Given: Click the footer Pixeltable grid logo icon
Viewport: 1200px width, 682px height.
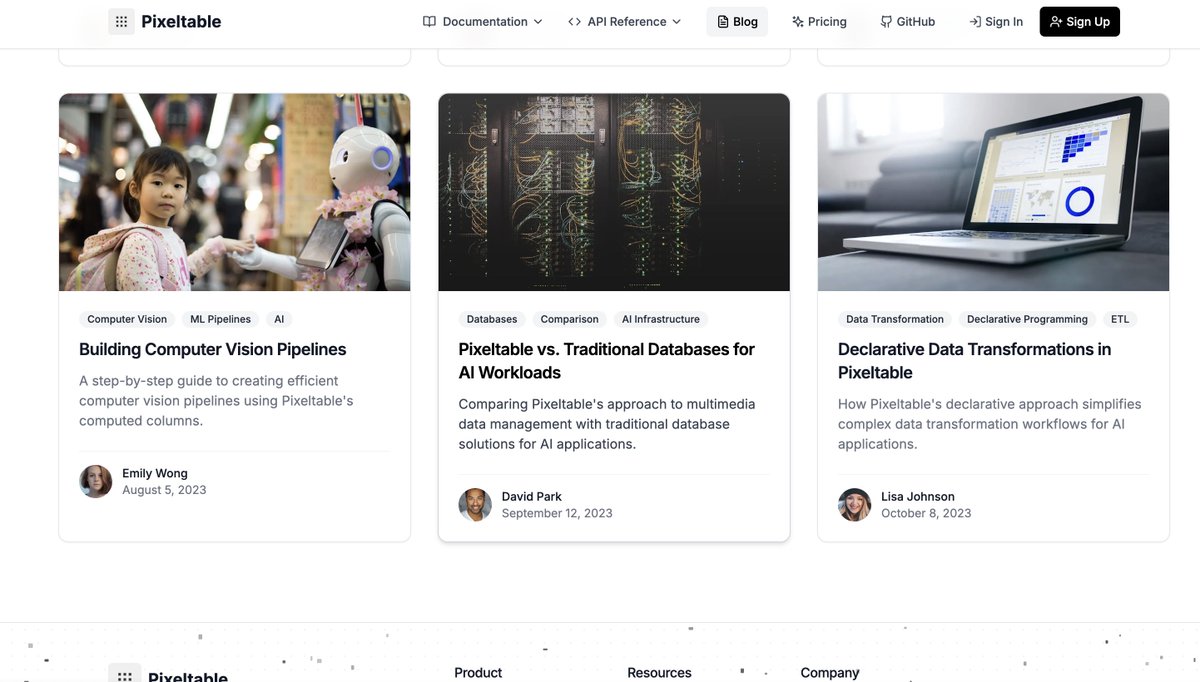Looking at the screenshot, I should (x=124, y=675).
